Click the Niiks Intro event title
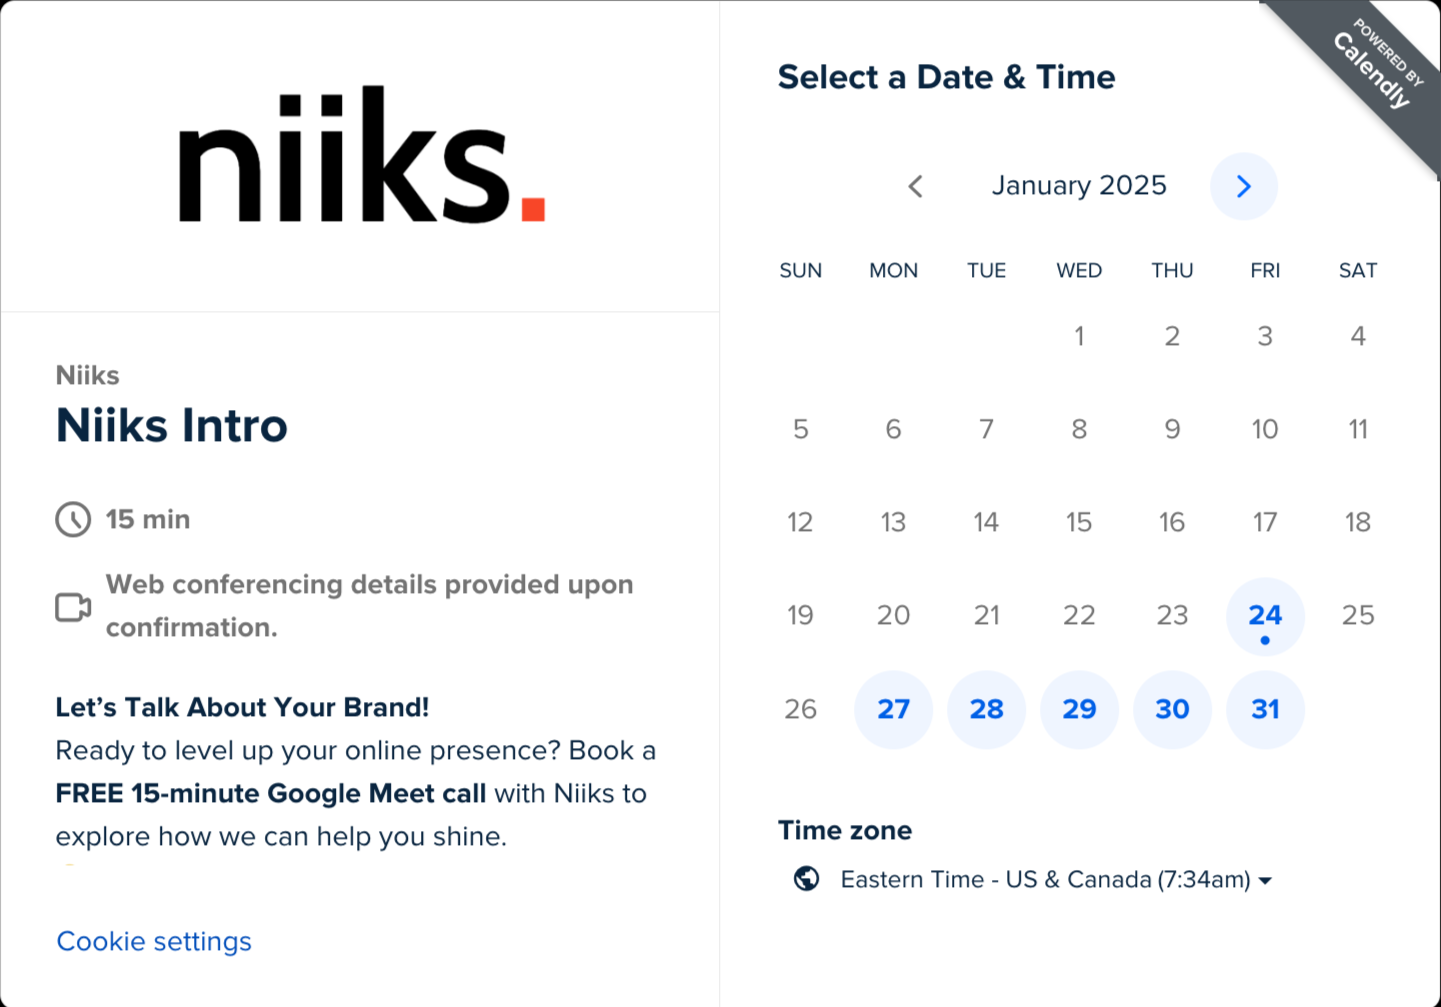 [172, 426]
